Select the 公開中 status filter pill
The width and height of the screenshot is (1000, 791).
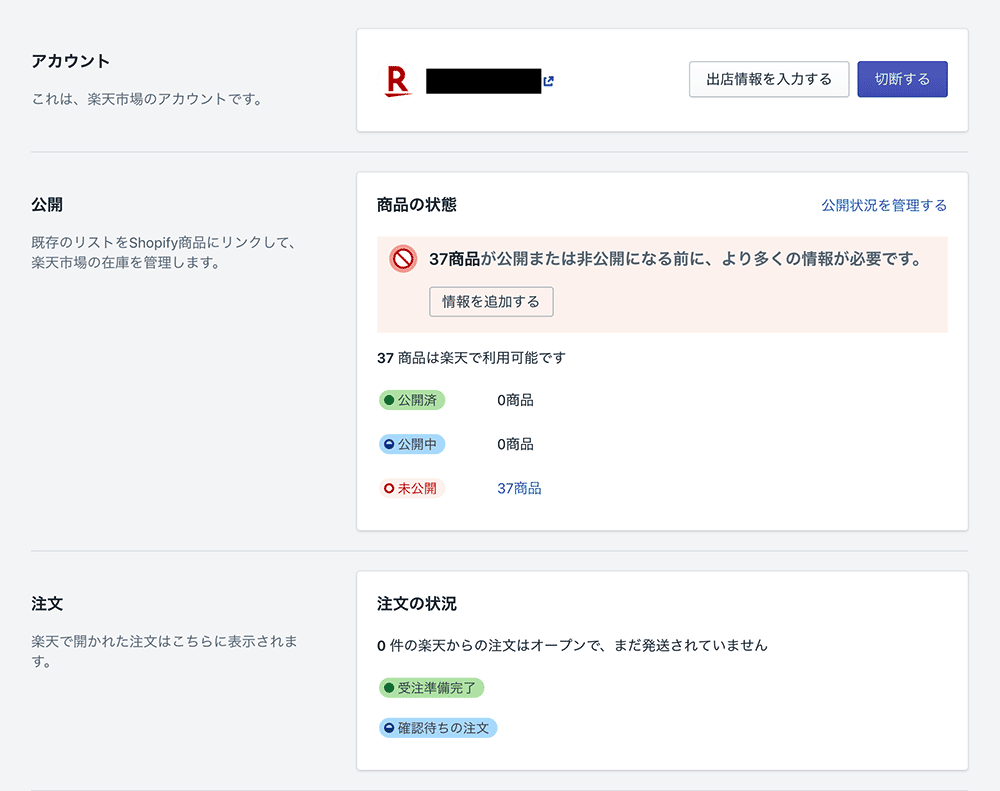click(x=412, y=444)
